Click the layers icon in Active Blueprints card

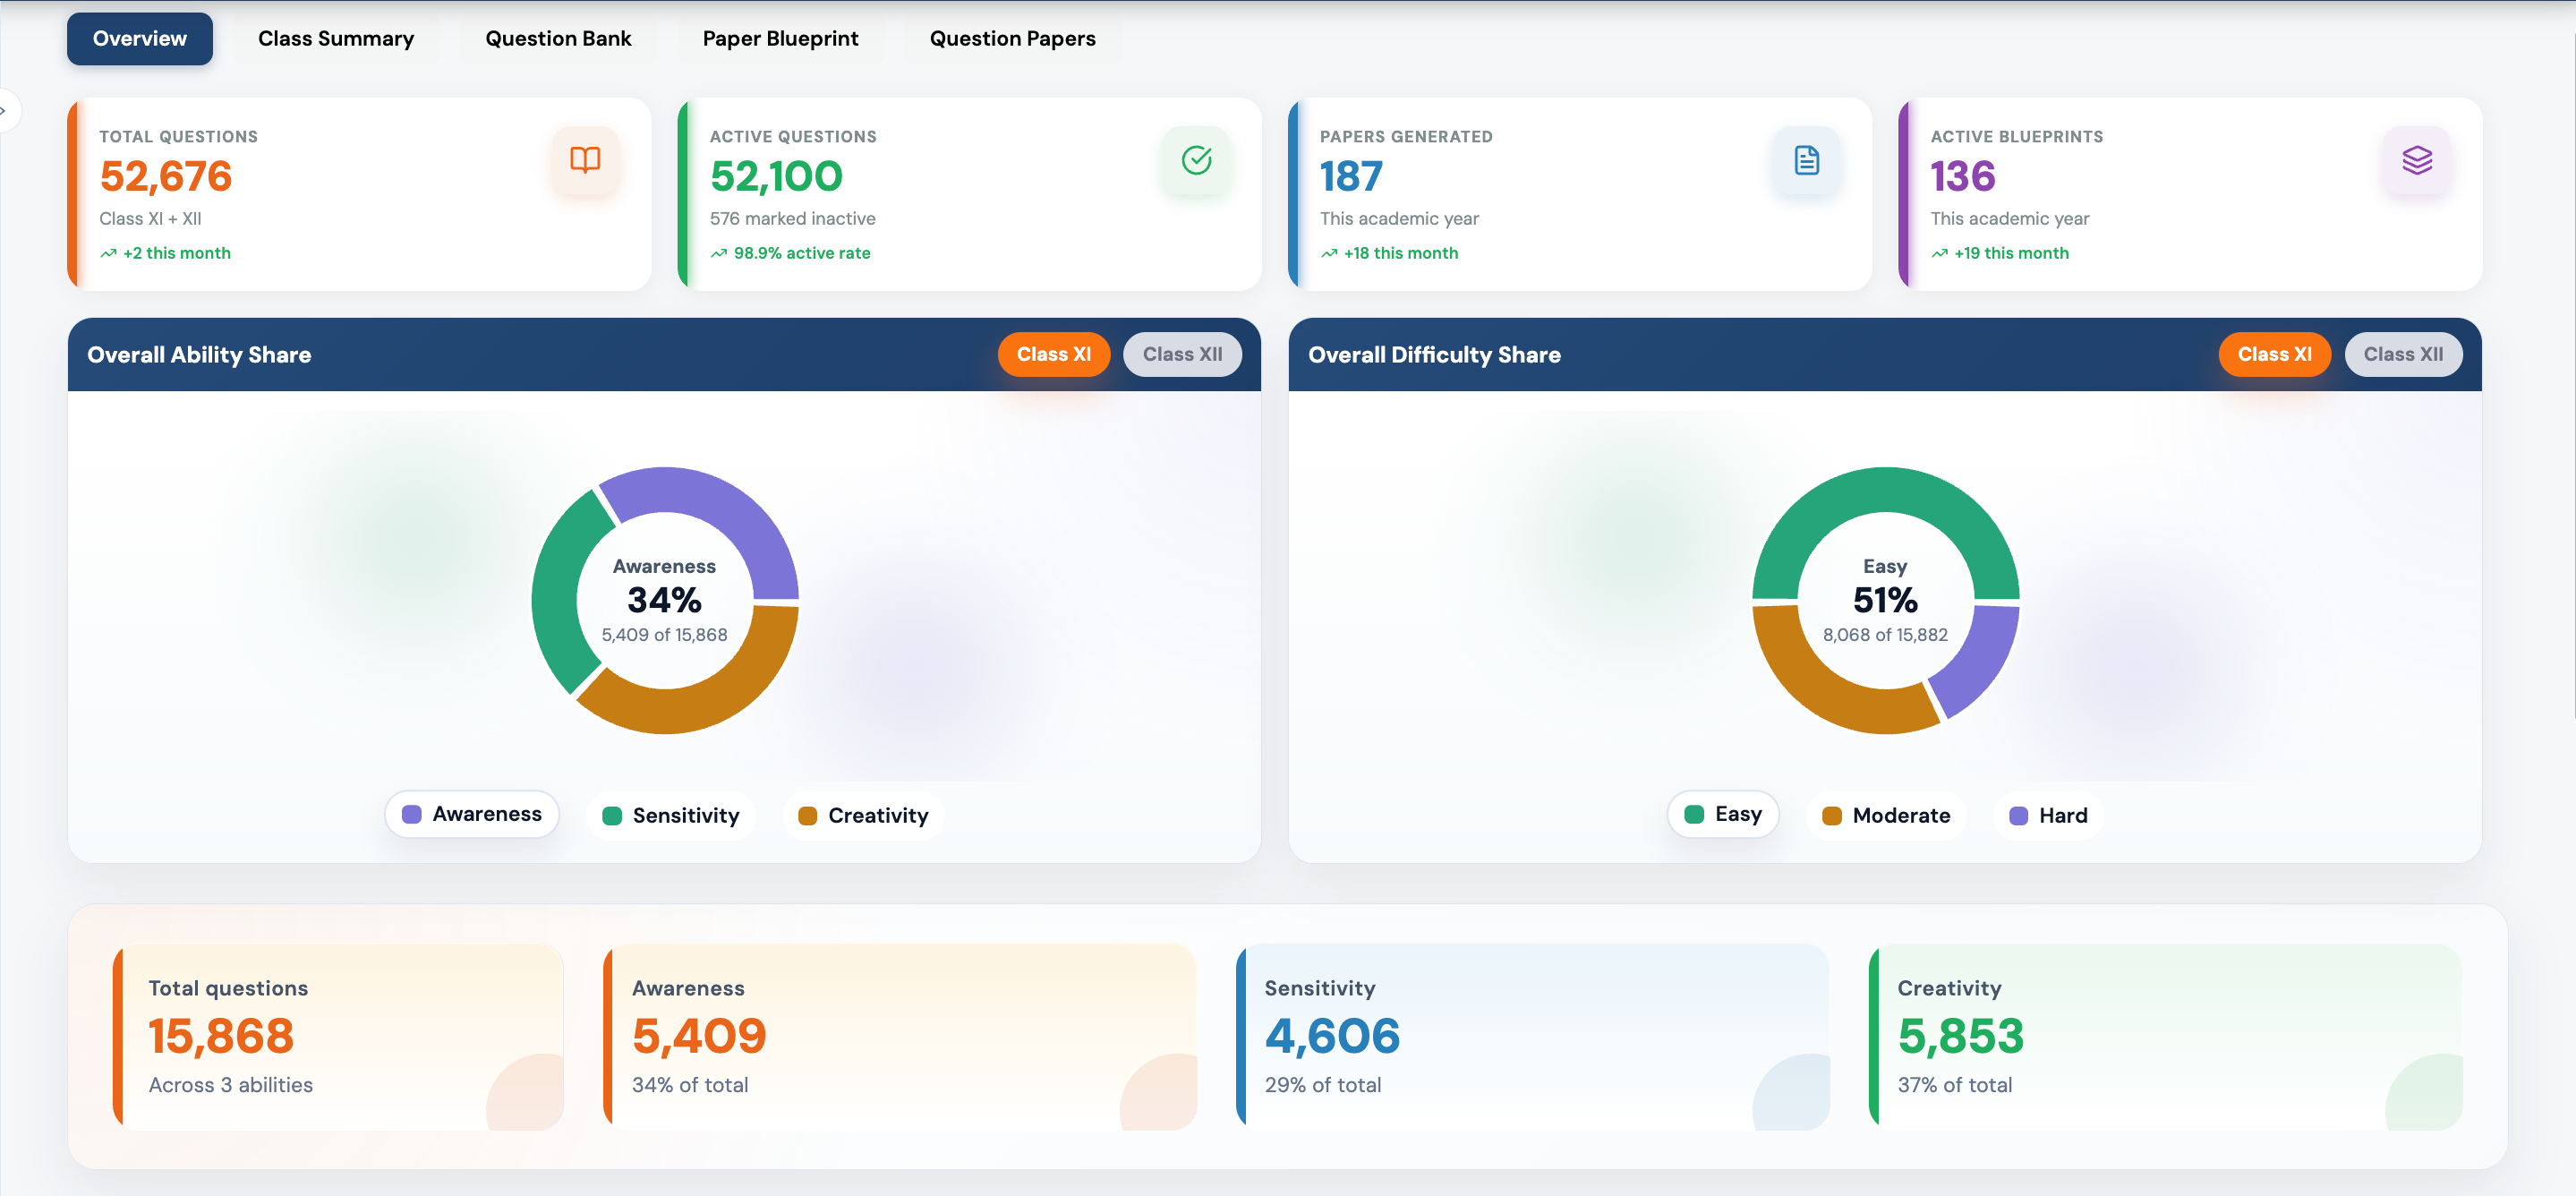click(x=2416, y=160)
